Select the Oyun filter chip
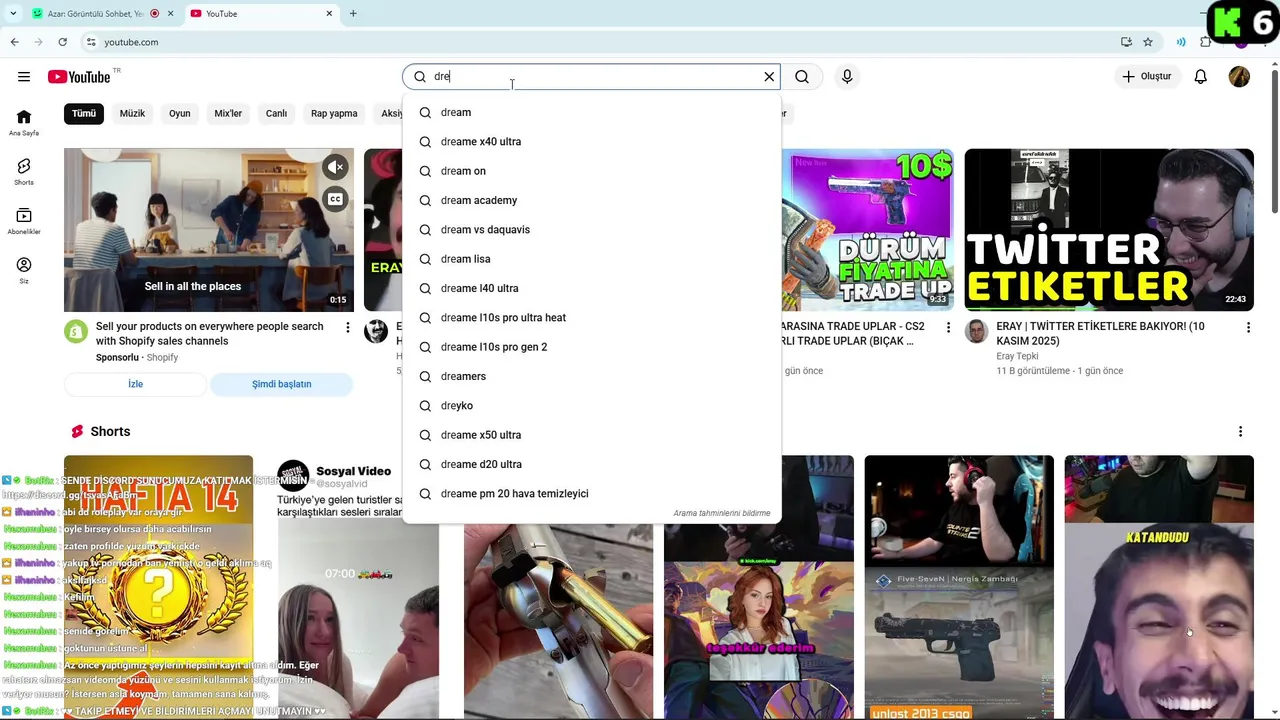The image size is (1280, 720). [180, 114]
